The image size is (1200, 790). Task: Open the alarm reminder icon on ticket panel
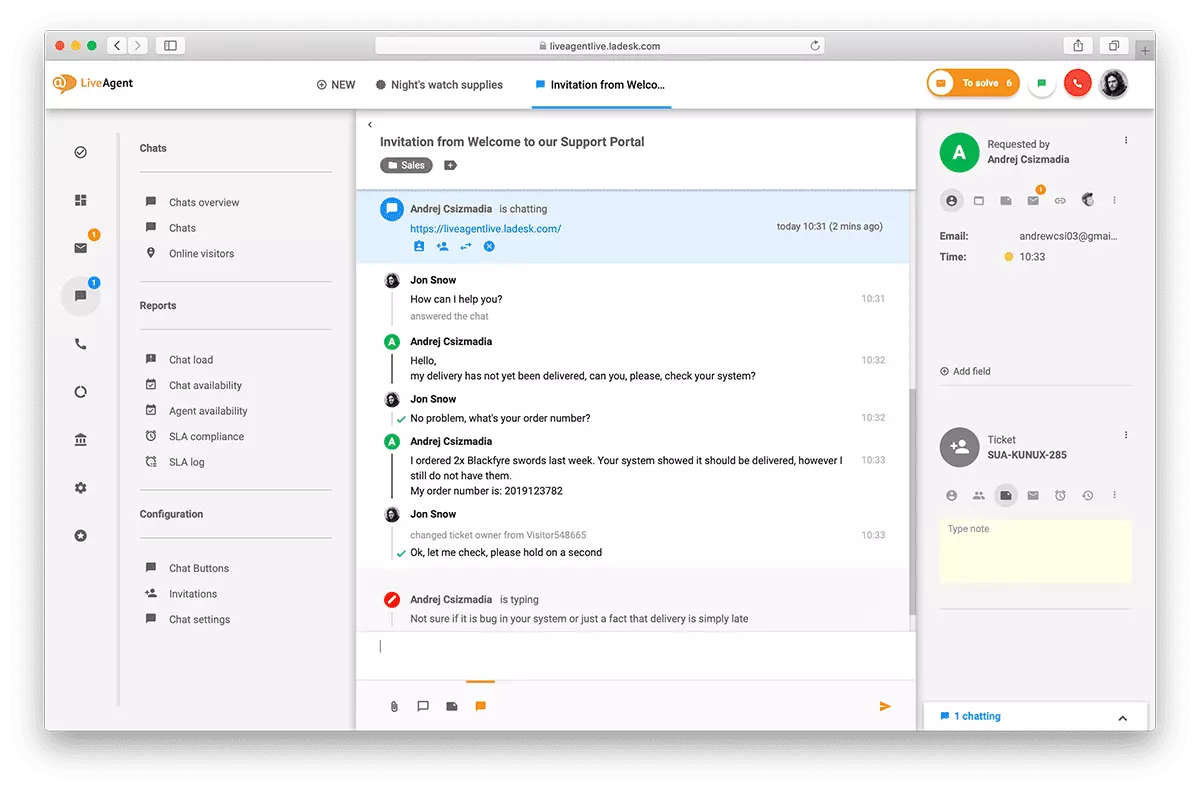point(1059,495)
